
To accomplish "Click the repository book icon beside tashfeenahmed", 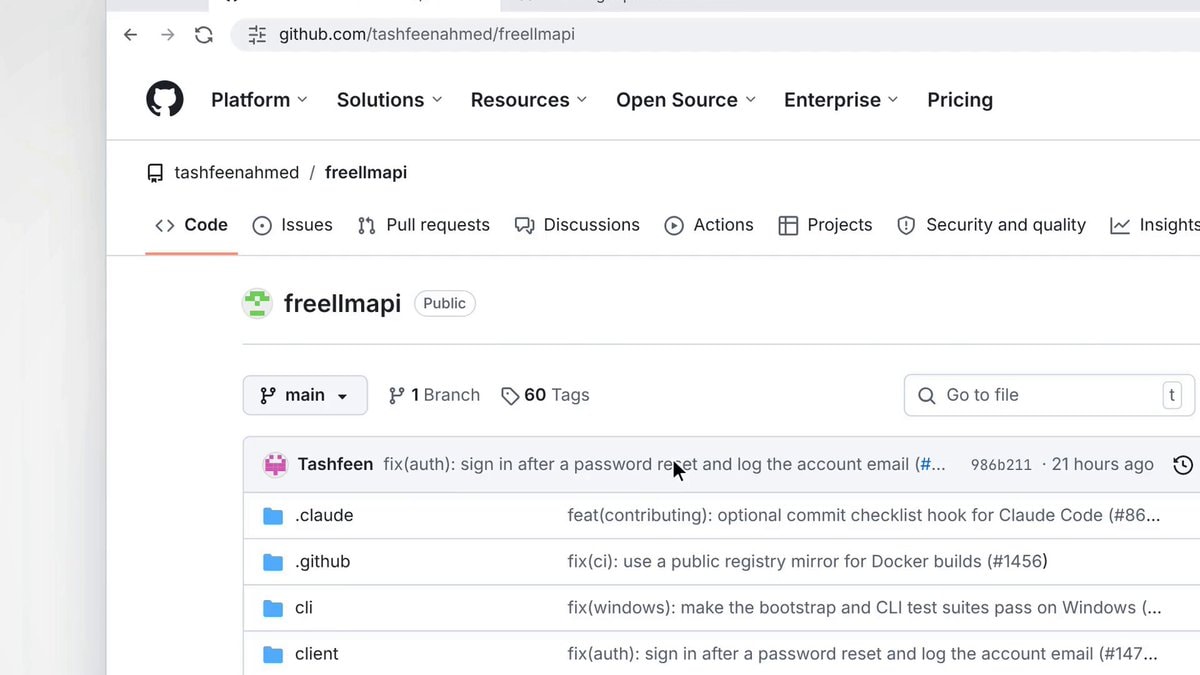I will pos(155,173).
